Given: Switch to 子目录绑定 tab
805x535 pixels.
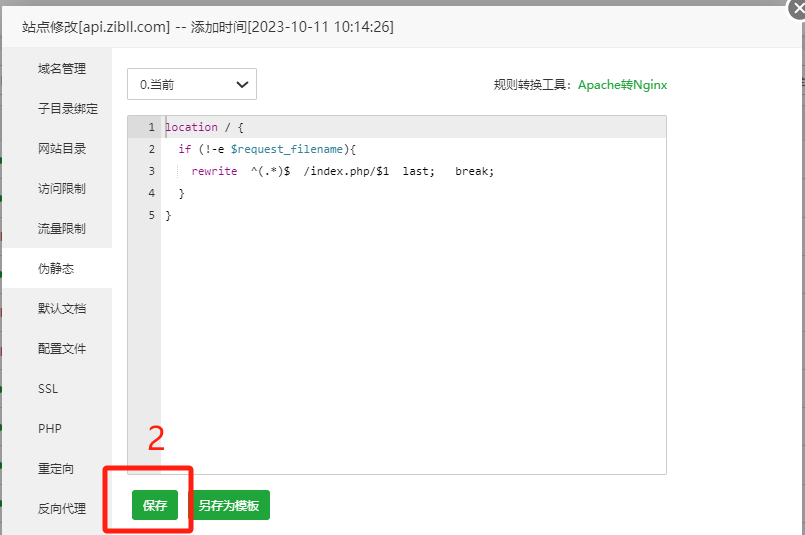Looking at the screenshot, I should 67,109.
